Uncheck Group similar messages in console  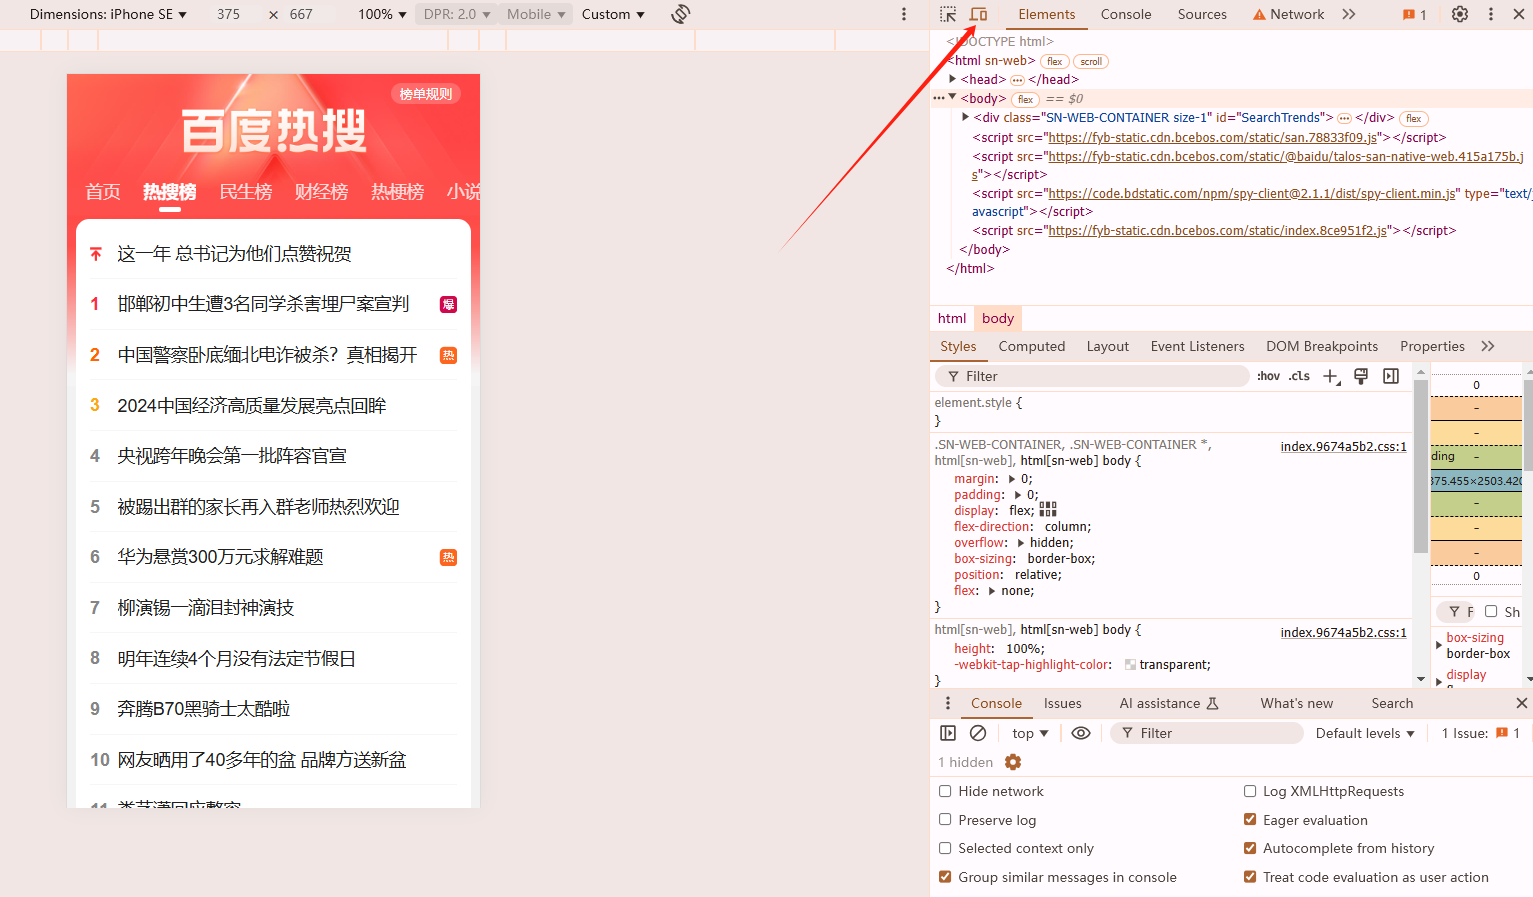pyautogui.click(x=945, y=877)
